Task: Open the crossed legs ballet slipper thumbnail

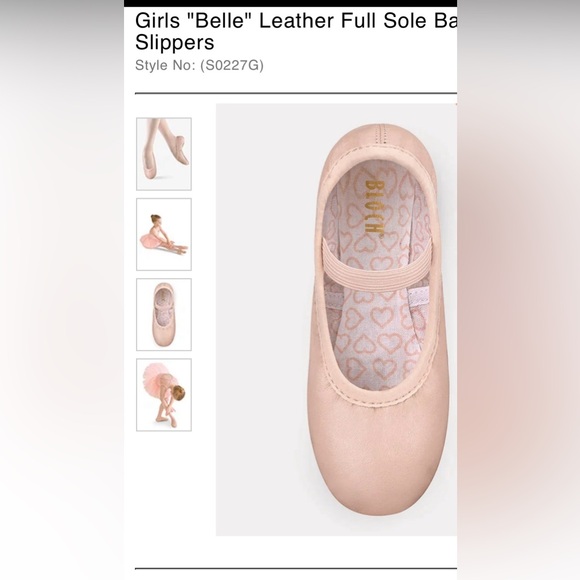Action: tap(164, 154)
